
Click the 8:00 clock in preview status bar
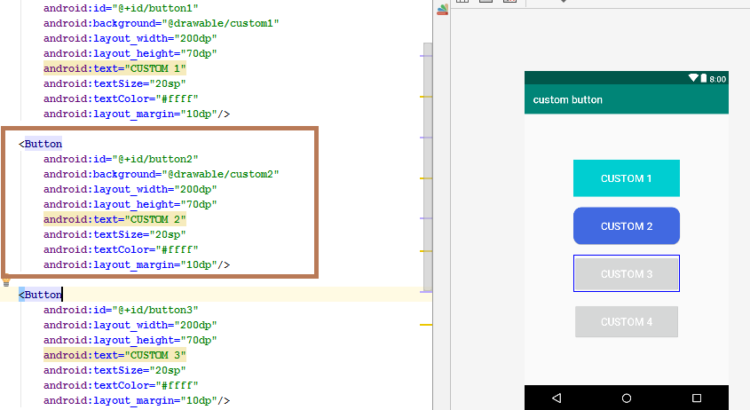coord(718,79)
